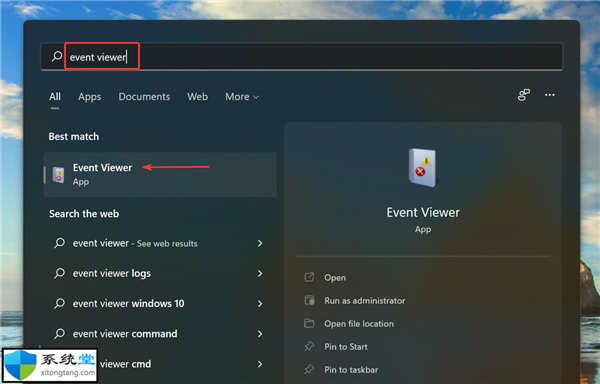The image size is (600, 384).
Task: Switch to the Documents tab
Action: click(144, 97)
